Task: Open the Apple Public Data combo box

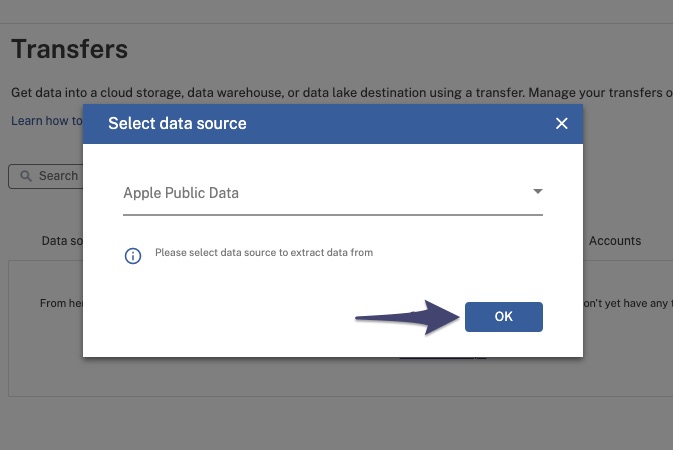Action: tap(333, 193)
